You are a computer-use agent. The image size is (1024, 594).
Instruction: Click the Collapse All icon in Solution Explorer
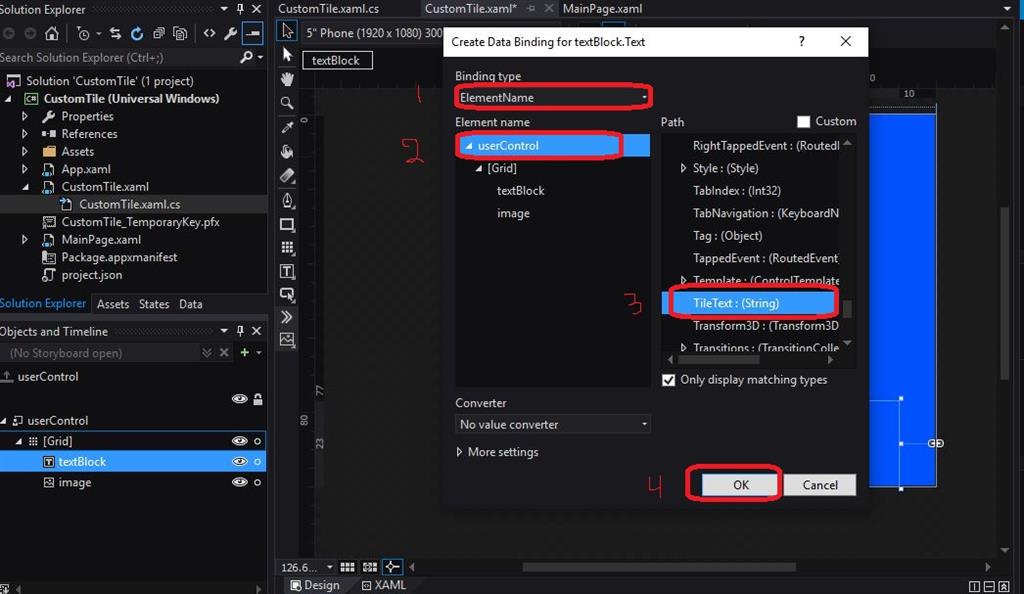[159, 33]
